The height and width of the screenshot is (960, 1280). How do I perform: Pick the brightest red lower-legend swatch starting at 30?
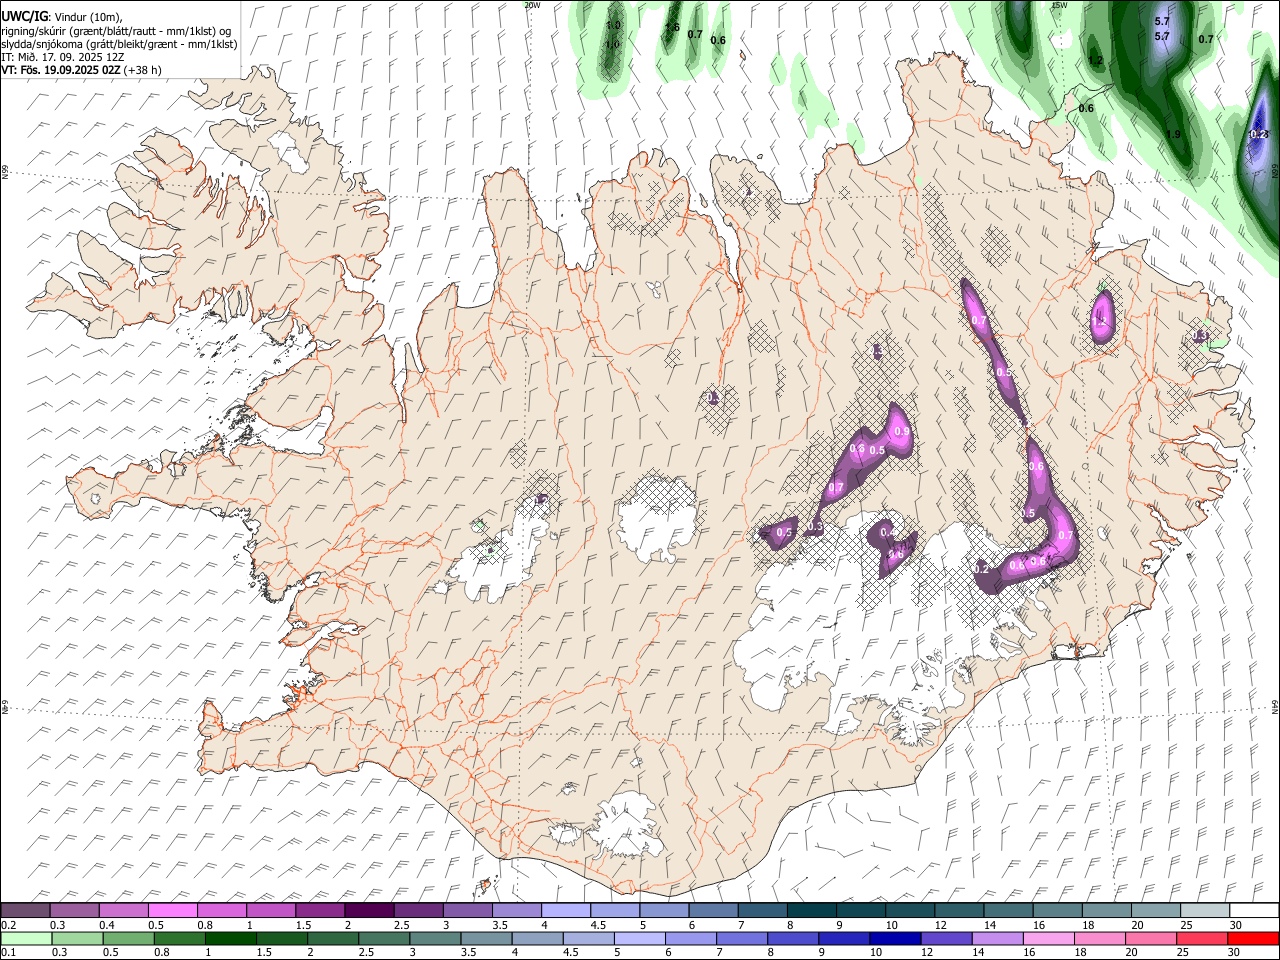point(1253,938)
